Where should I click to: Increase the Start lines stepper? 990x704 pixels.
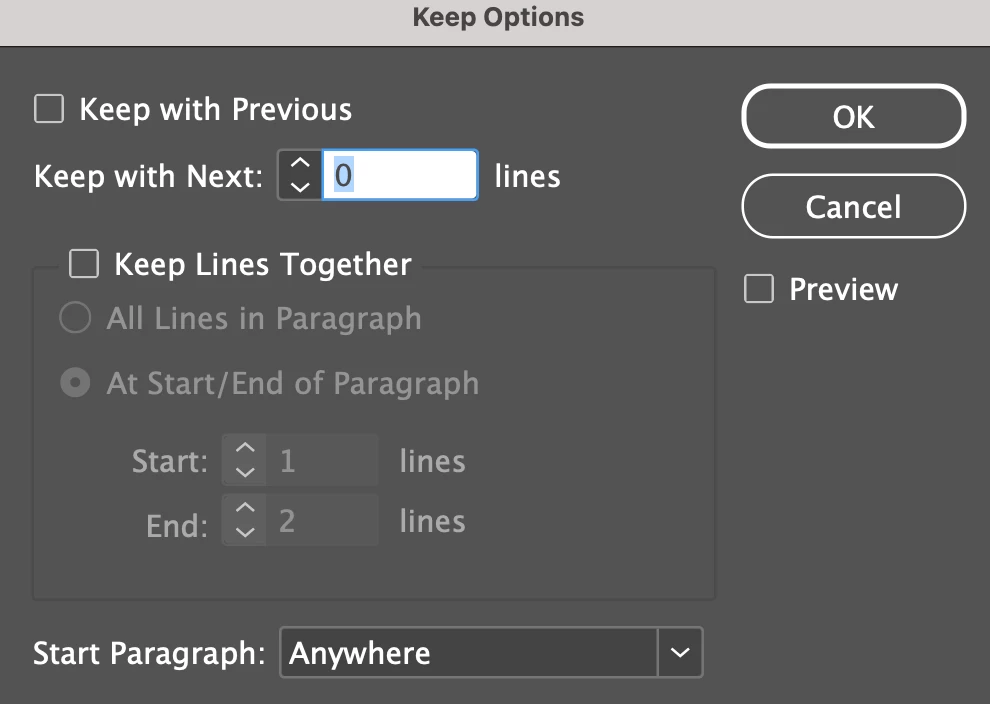pyautogui.click(x=245, y=450)
